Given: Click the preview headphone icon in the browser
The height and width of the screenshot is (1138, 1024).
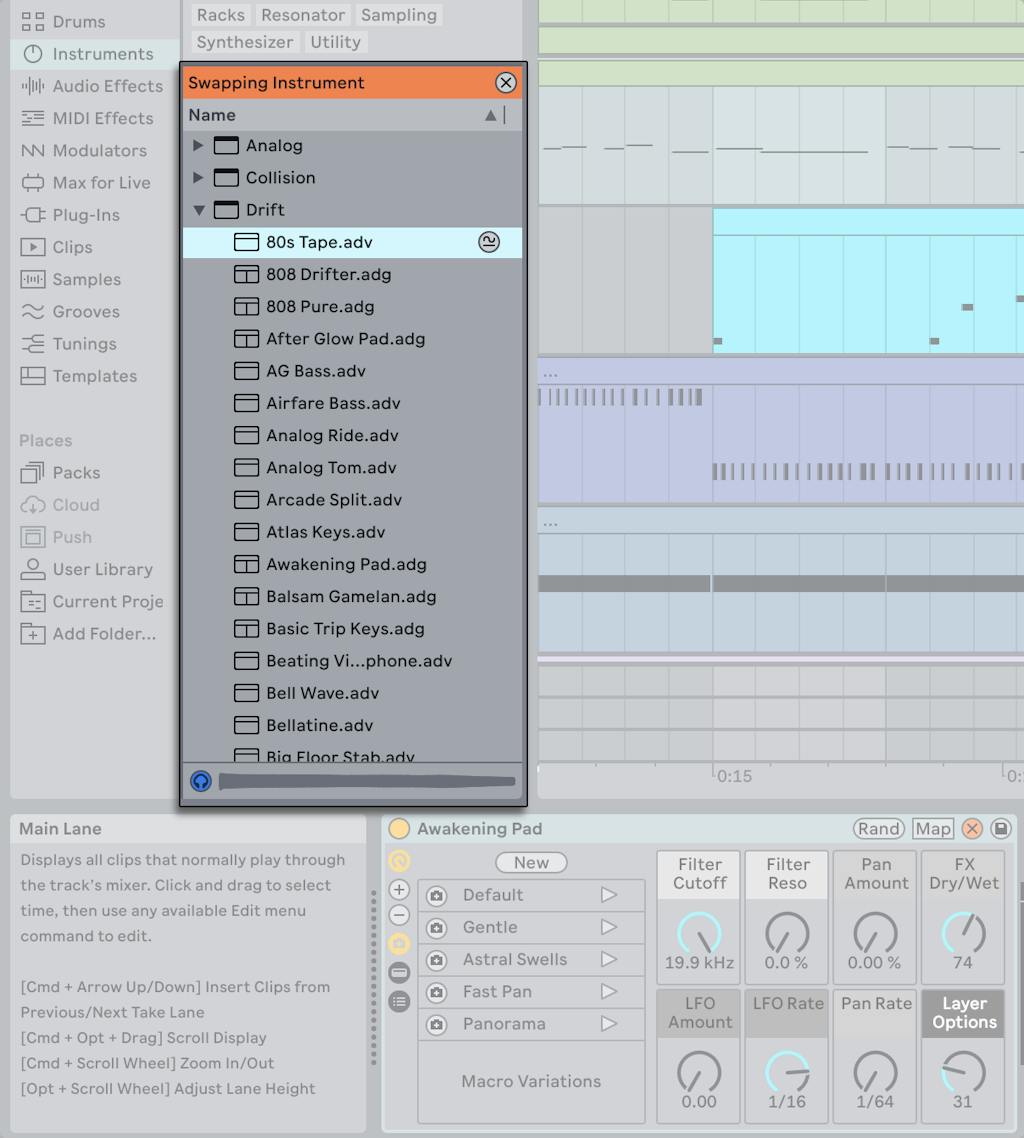Looking at the screenshot, I should 200,781.
